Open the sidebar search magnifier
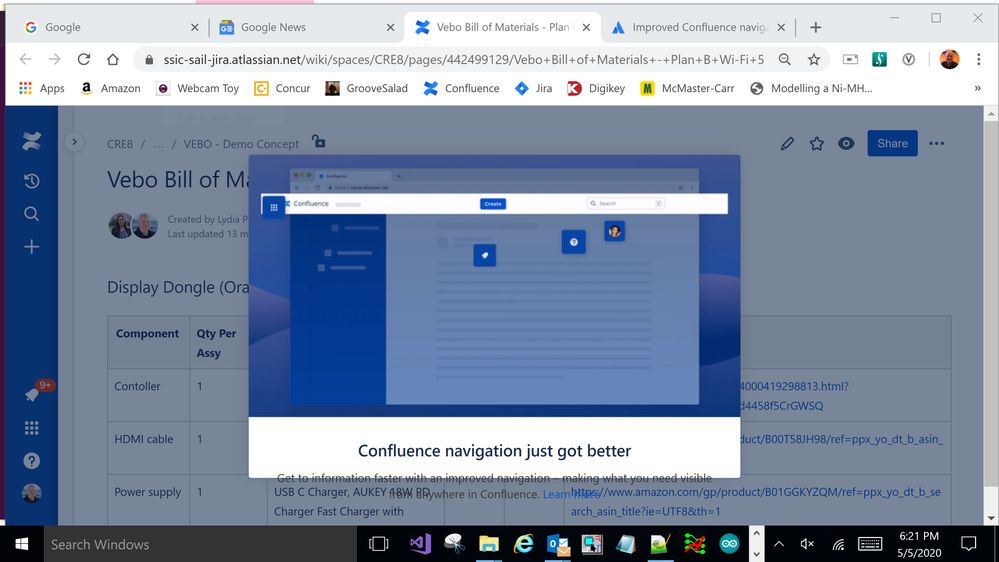This screenshot has width=999, height=562. tap(31, 214)
